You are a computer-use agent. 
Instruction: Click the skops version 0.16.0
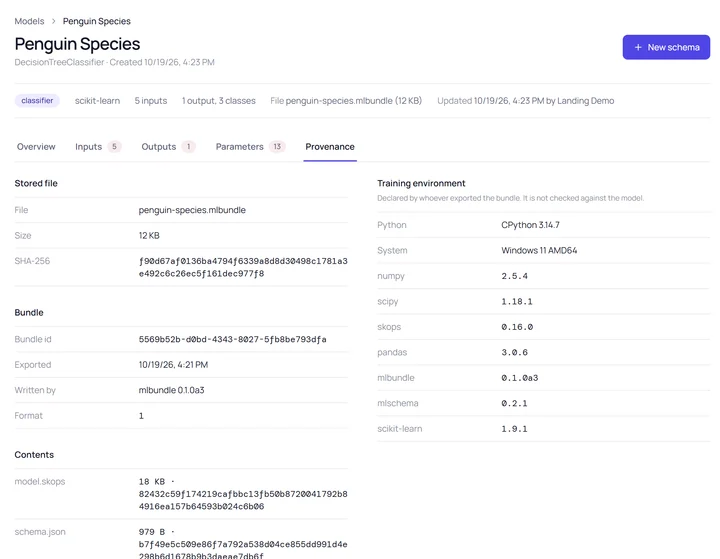coord(517,327)
